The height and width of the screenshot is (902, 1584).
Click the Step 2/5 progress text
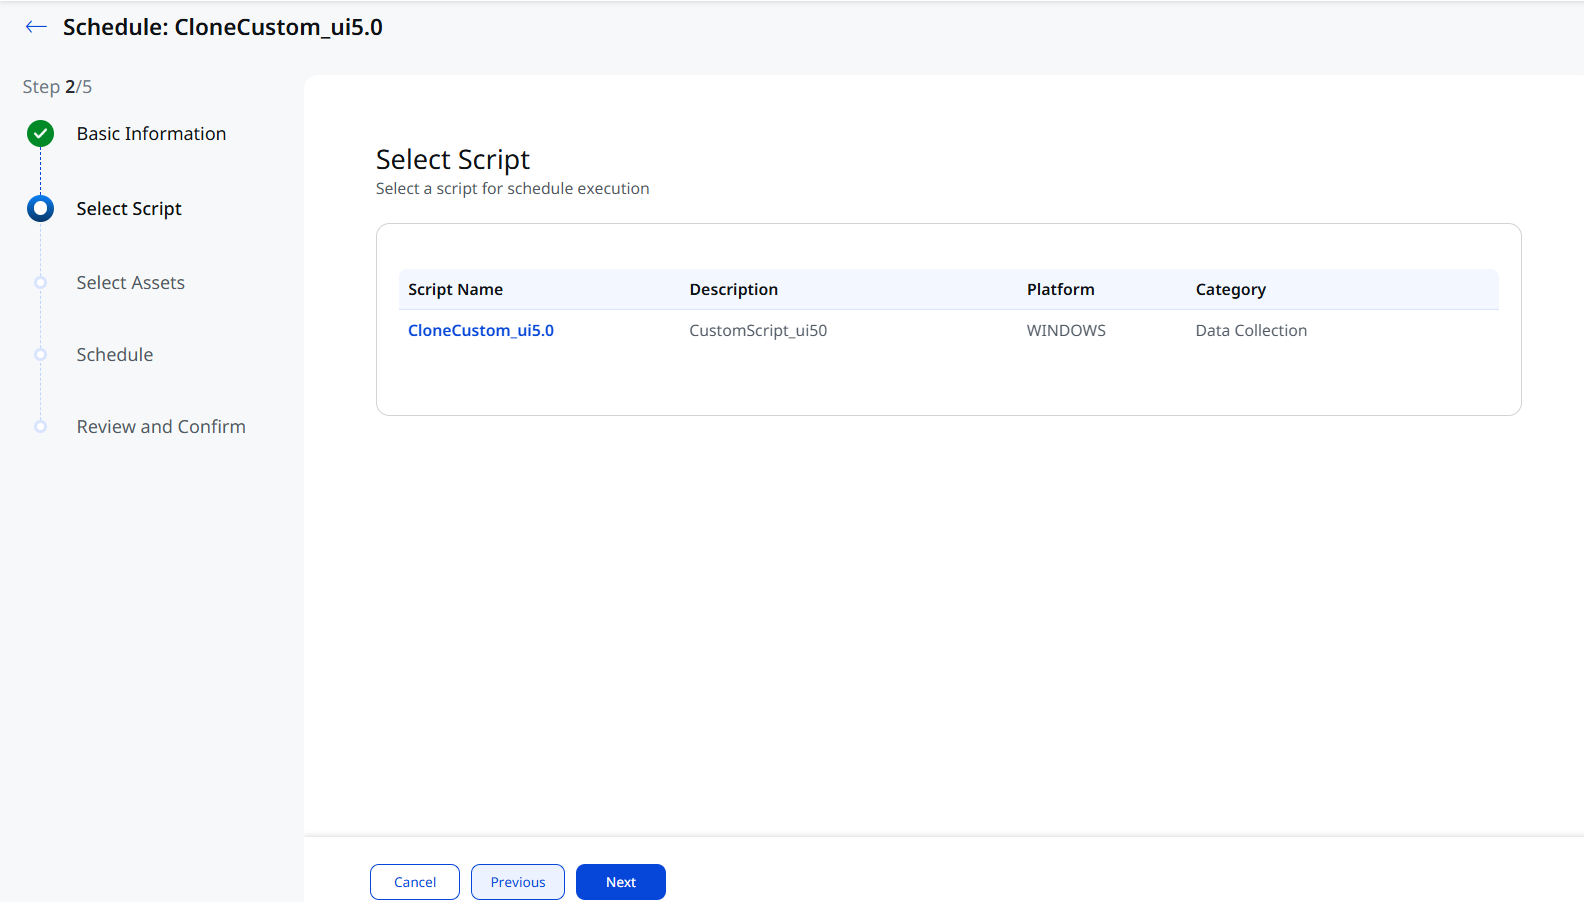[x=57, y=87]
